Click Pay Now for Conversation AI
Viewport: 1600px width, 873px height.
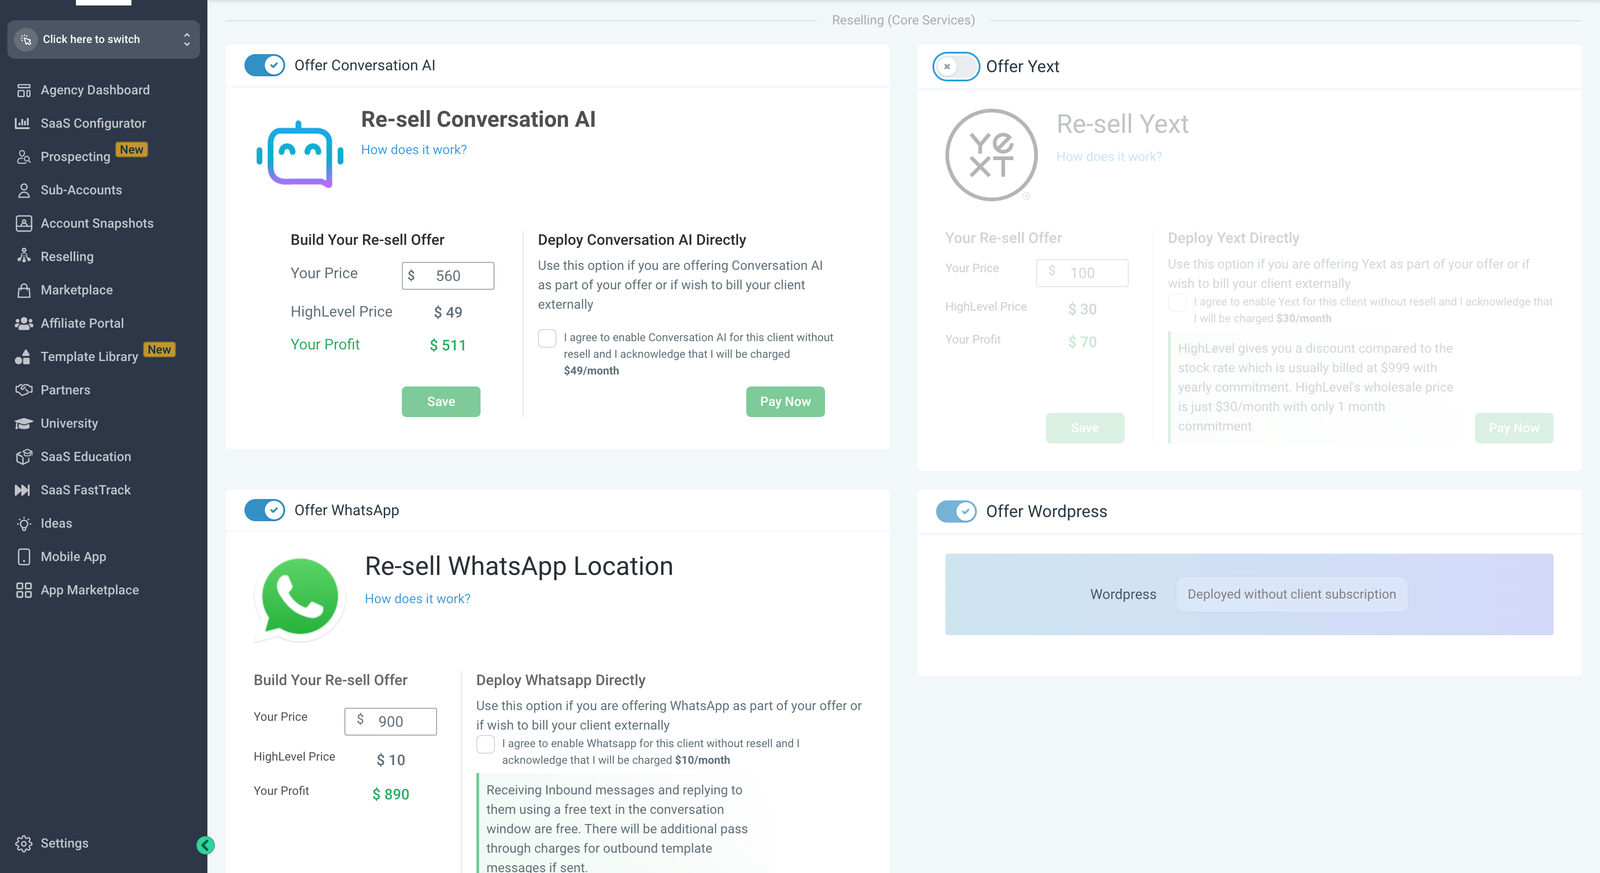785,401
